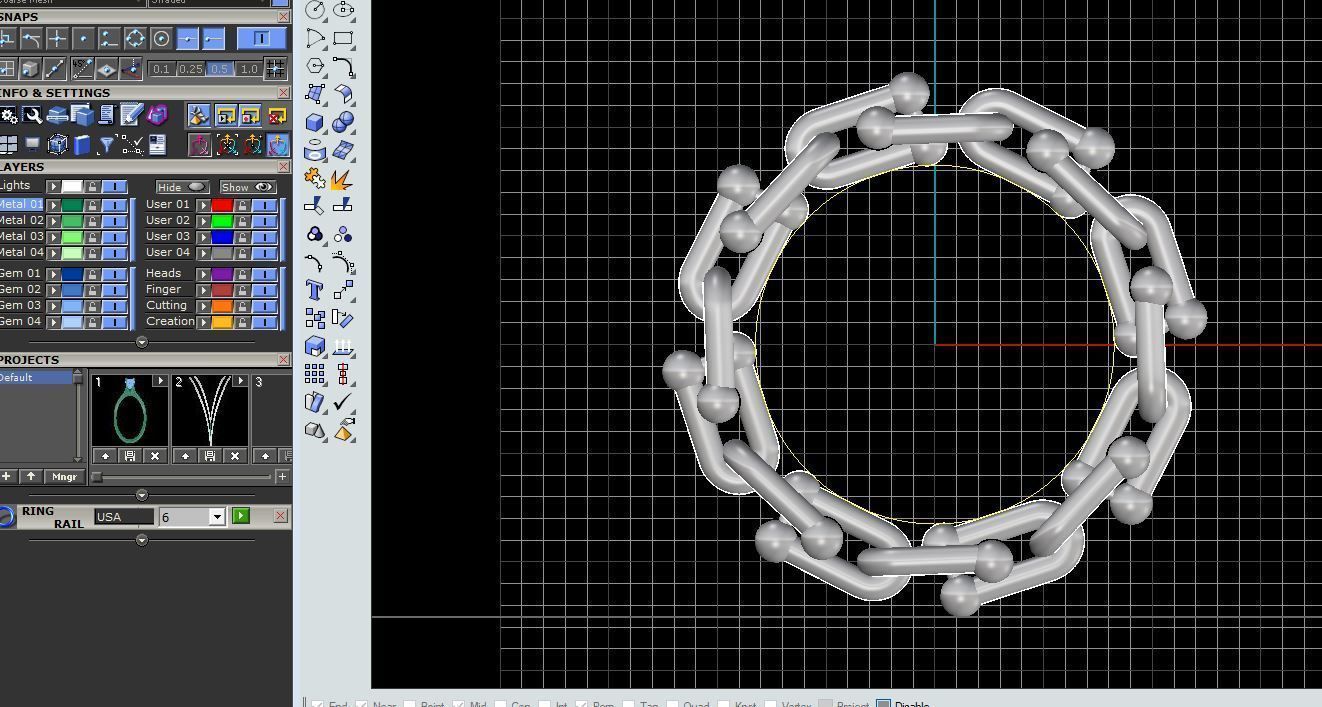Viewport: 1322px width, 707px height.
Task: Open the Metal 03 color swatch
Action: 72,237
